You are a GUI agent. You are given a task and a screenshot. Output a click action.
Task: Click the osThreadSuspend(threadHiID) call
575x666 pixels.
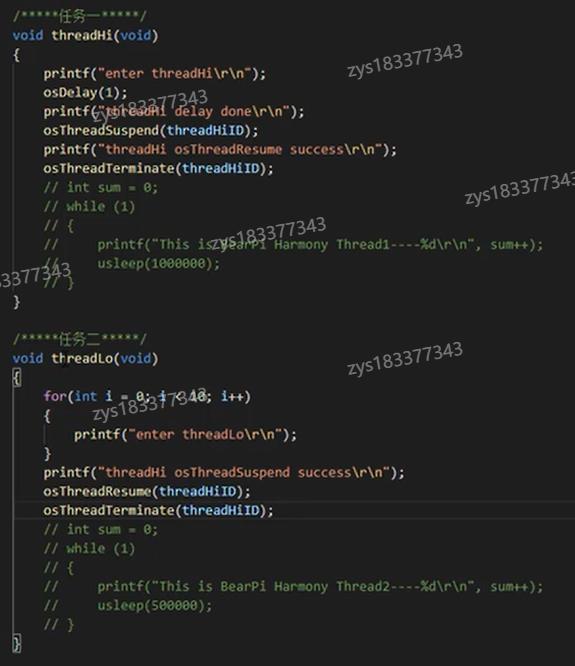[150, 130]
